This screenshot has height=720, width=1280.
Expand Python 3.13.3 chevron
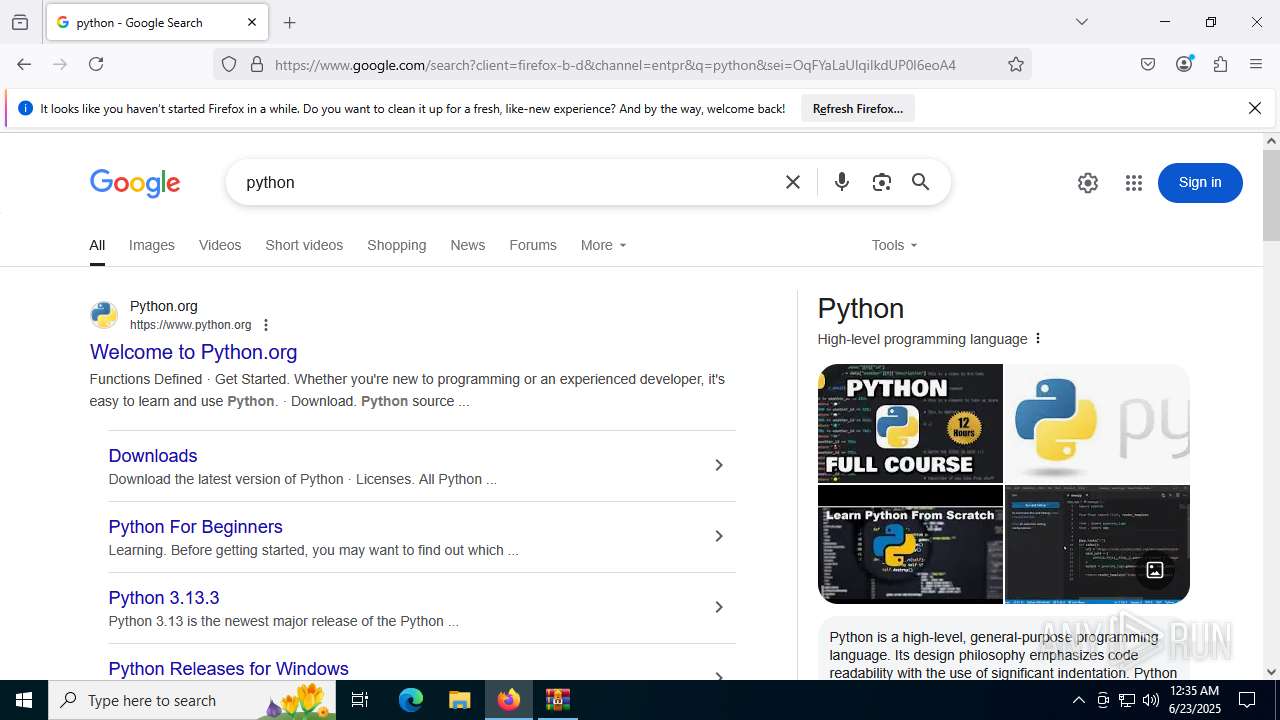(718, 607)
